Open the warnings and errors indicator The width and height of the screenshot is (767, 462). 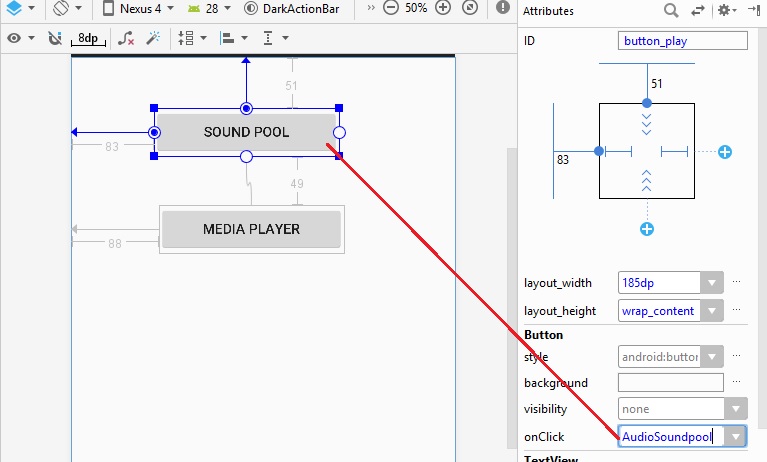501,8
